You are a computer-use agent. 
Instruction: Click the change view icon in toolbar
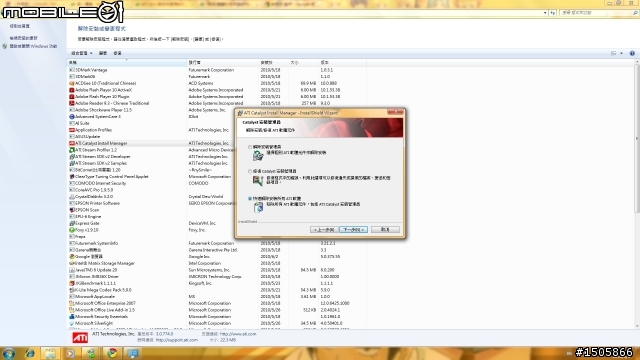[613, 53]
